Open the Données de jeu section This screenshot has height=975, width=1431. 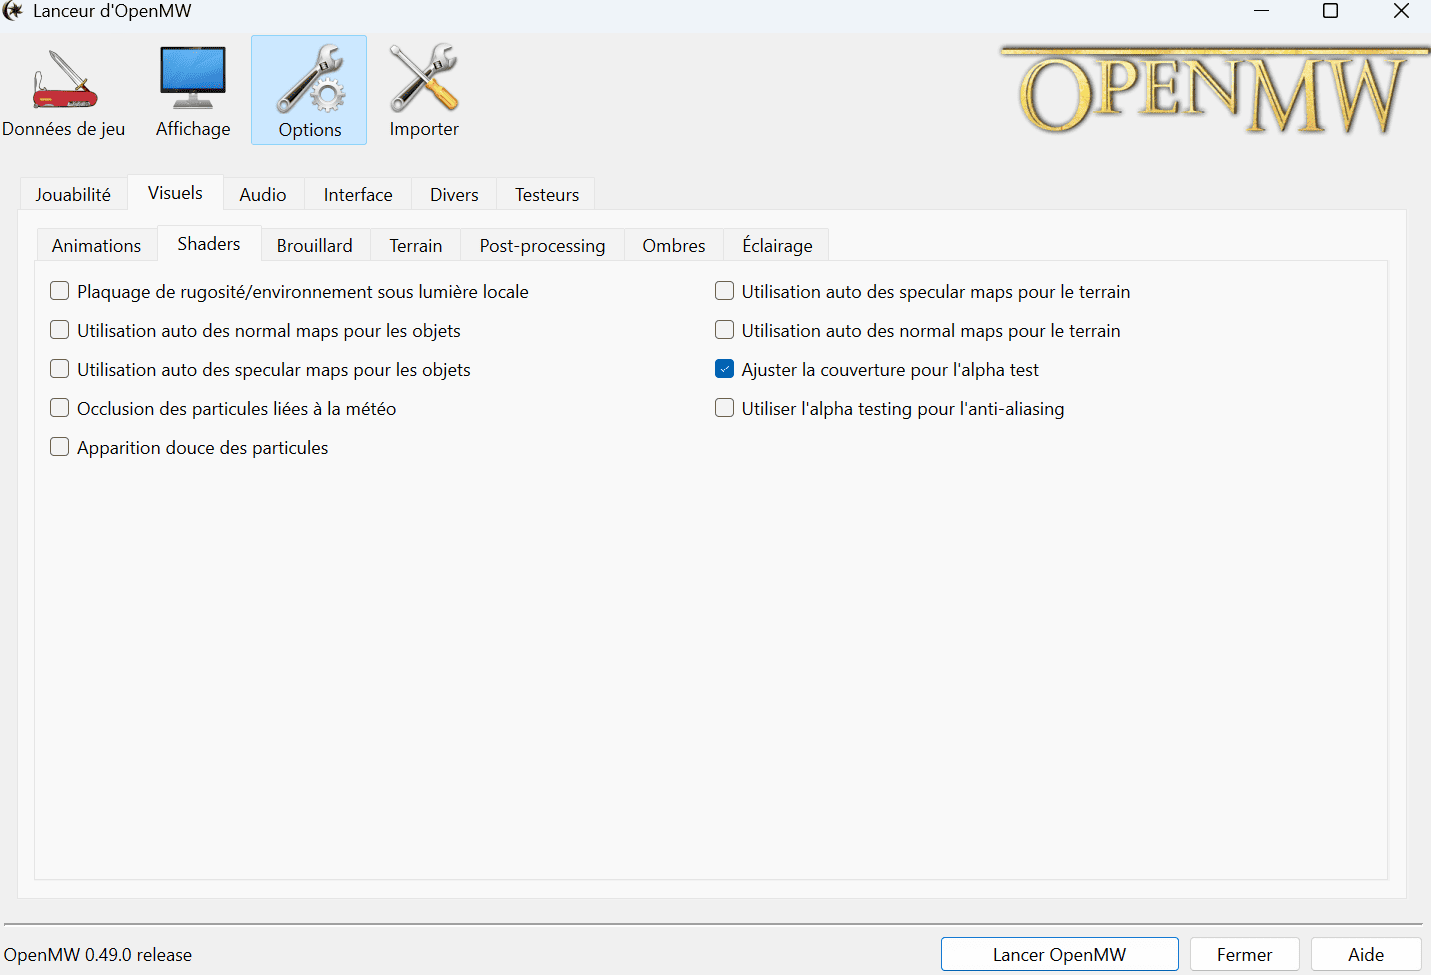(64, 91)
